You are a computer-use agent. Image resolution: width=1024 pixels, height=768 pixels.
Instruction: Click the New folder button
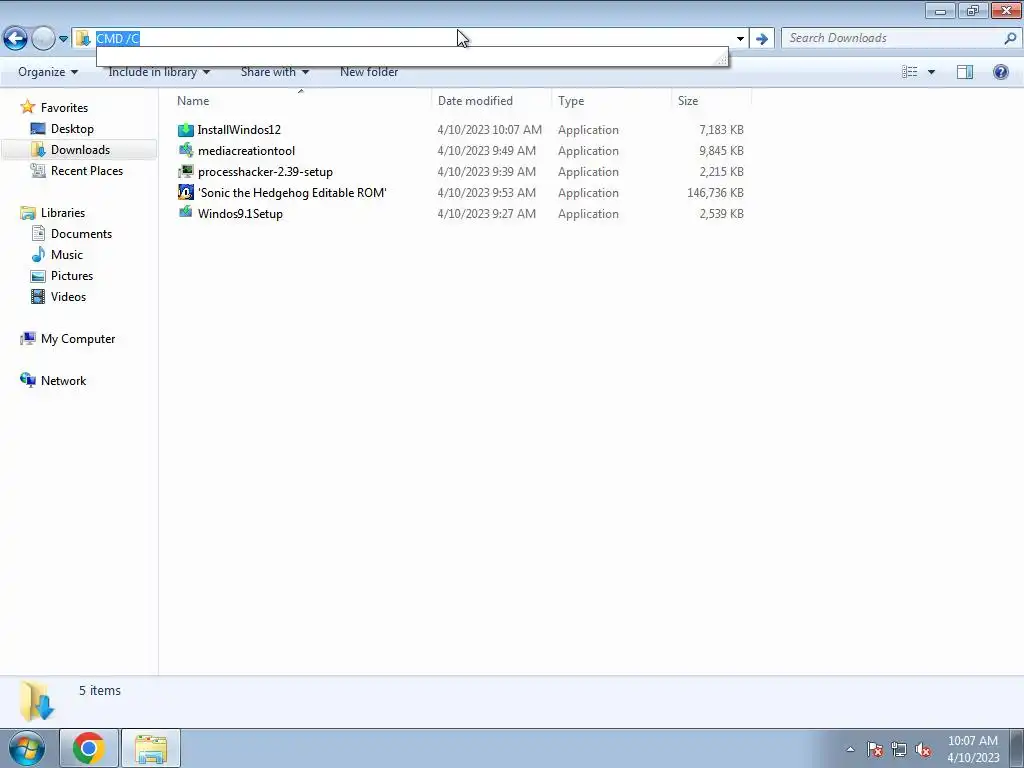369,72
